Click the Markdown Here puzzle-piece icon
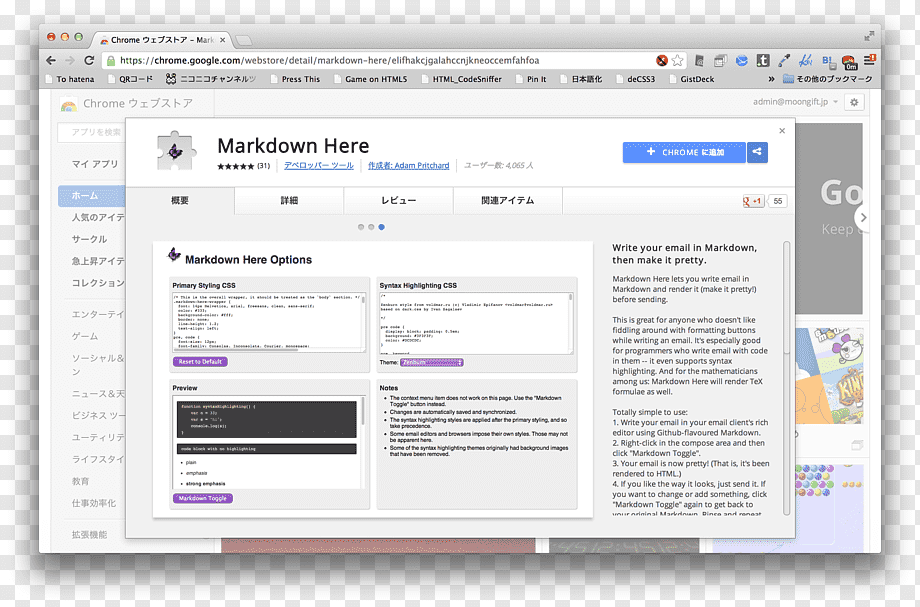The width and height of the screenshot is (920, 607). [176, 151]
